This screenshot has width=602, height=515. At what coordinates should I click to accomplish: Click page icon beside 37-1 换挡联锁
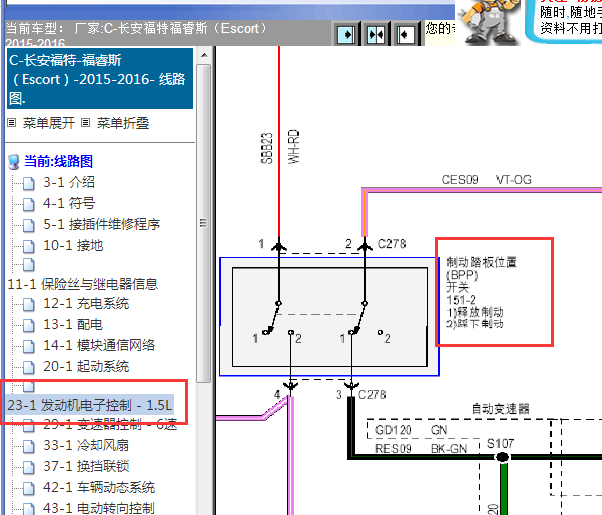28,467
